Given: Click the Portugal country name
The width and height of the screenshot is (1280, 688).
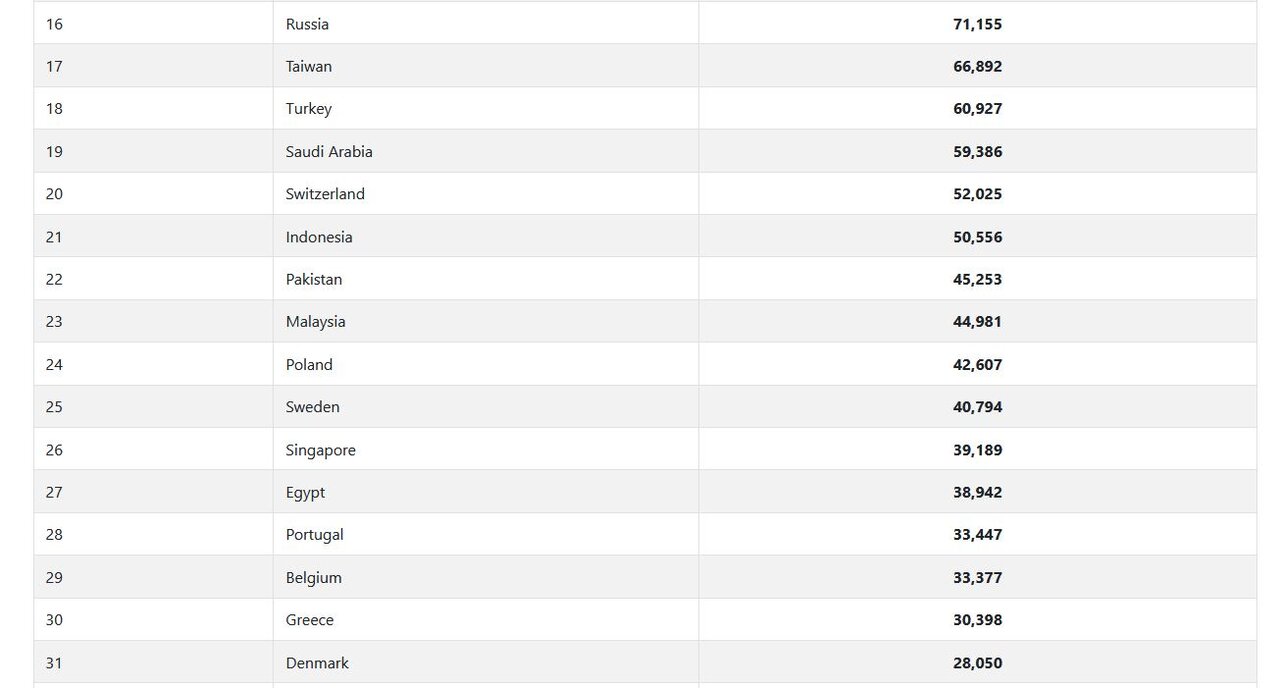Looking at the screenshot, I should click(x=314, y=535).
